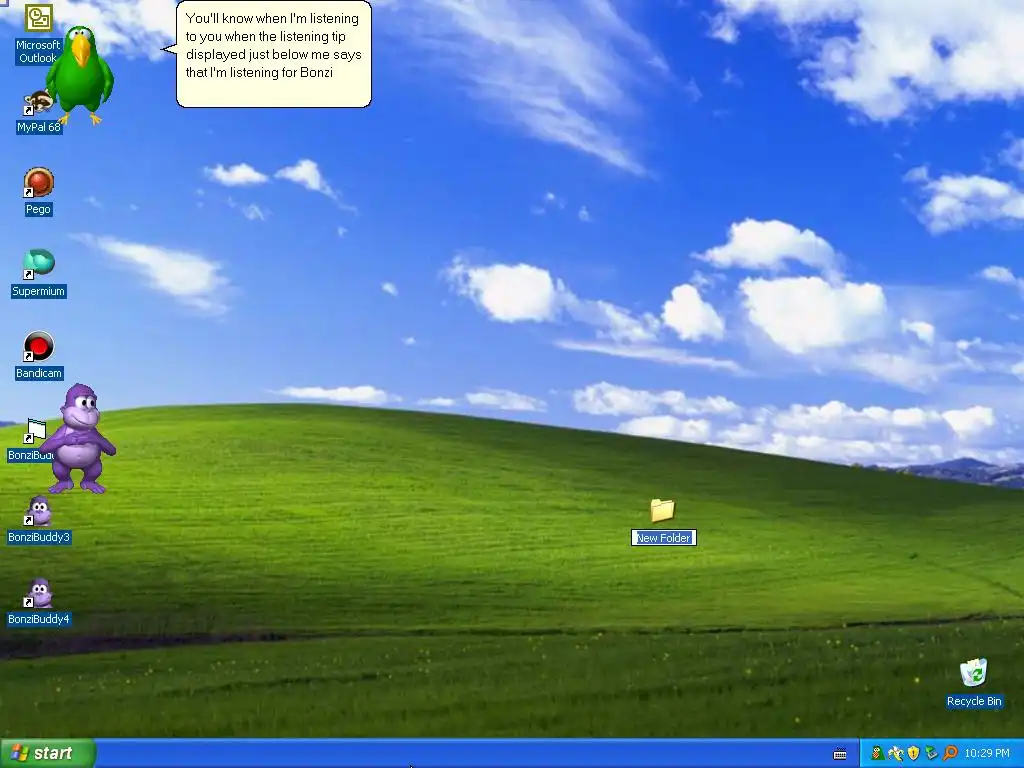Screen dimensions: 1024x768
Task: Click the BonziBuddy4 label text
Action: (39, 619)
